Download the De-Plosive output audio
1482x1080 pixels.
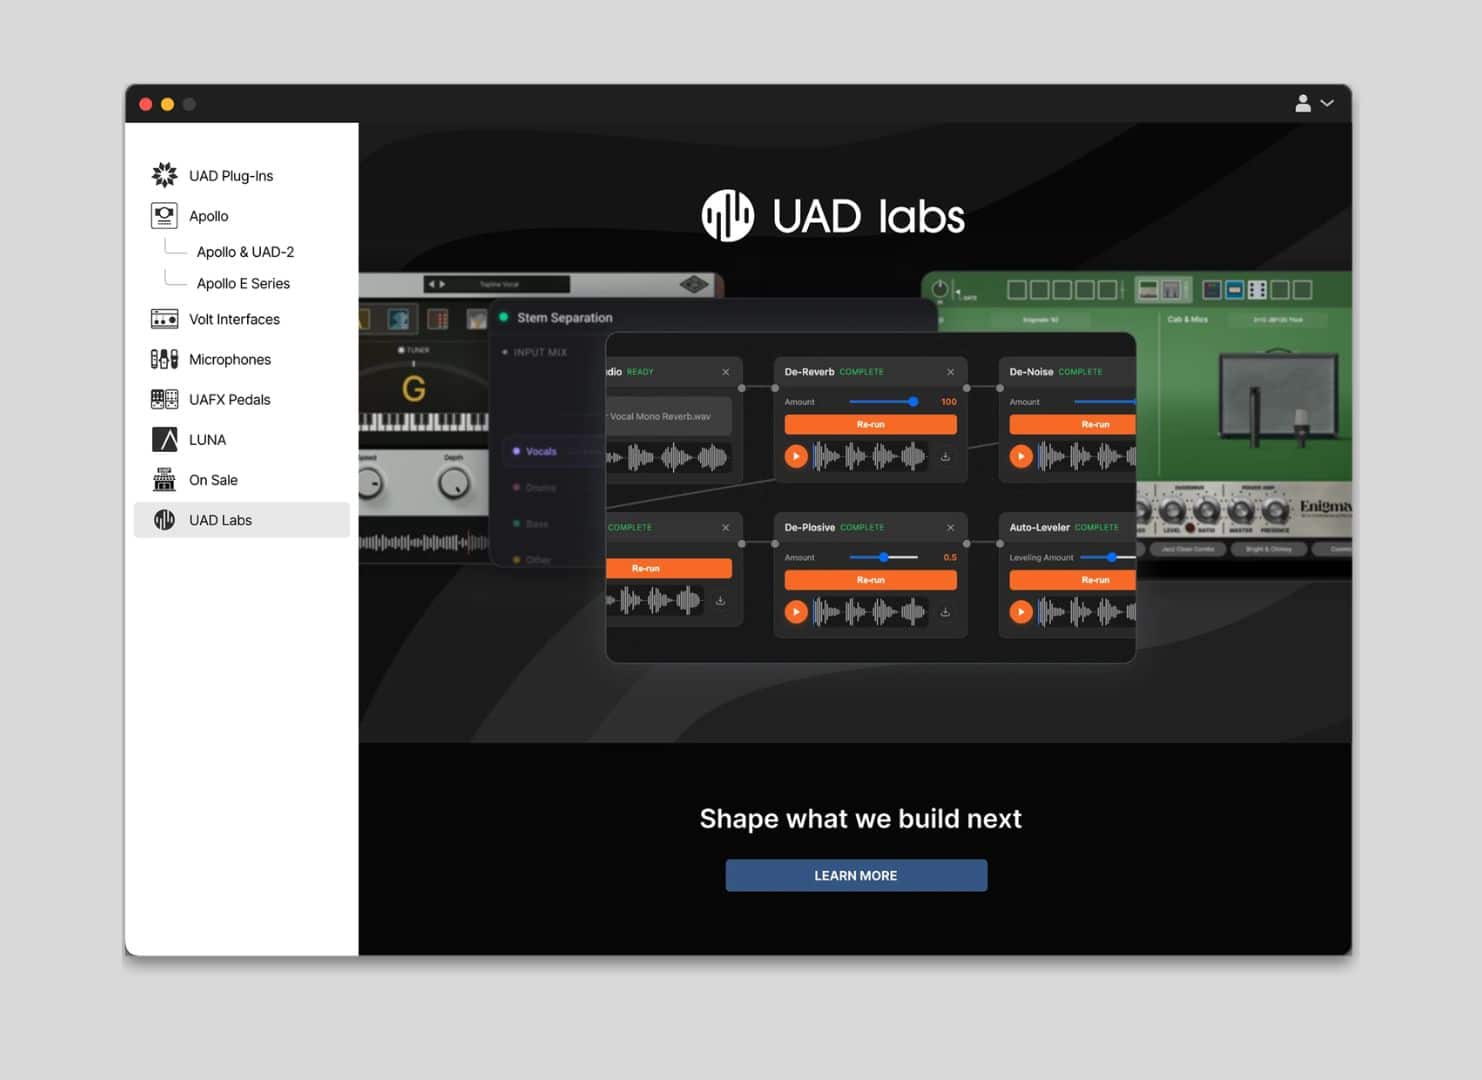944,611
